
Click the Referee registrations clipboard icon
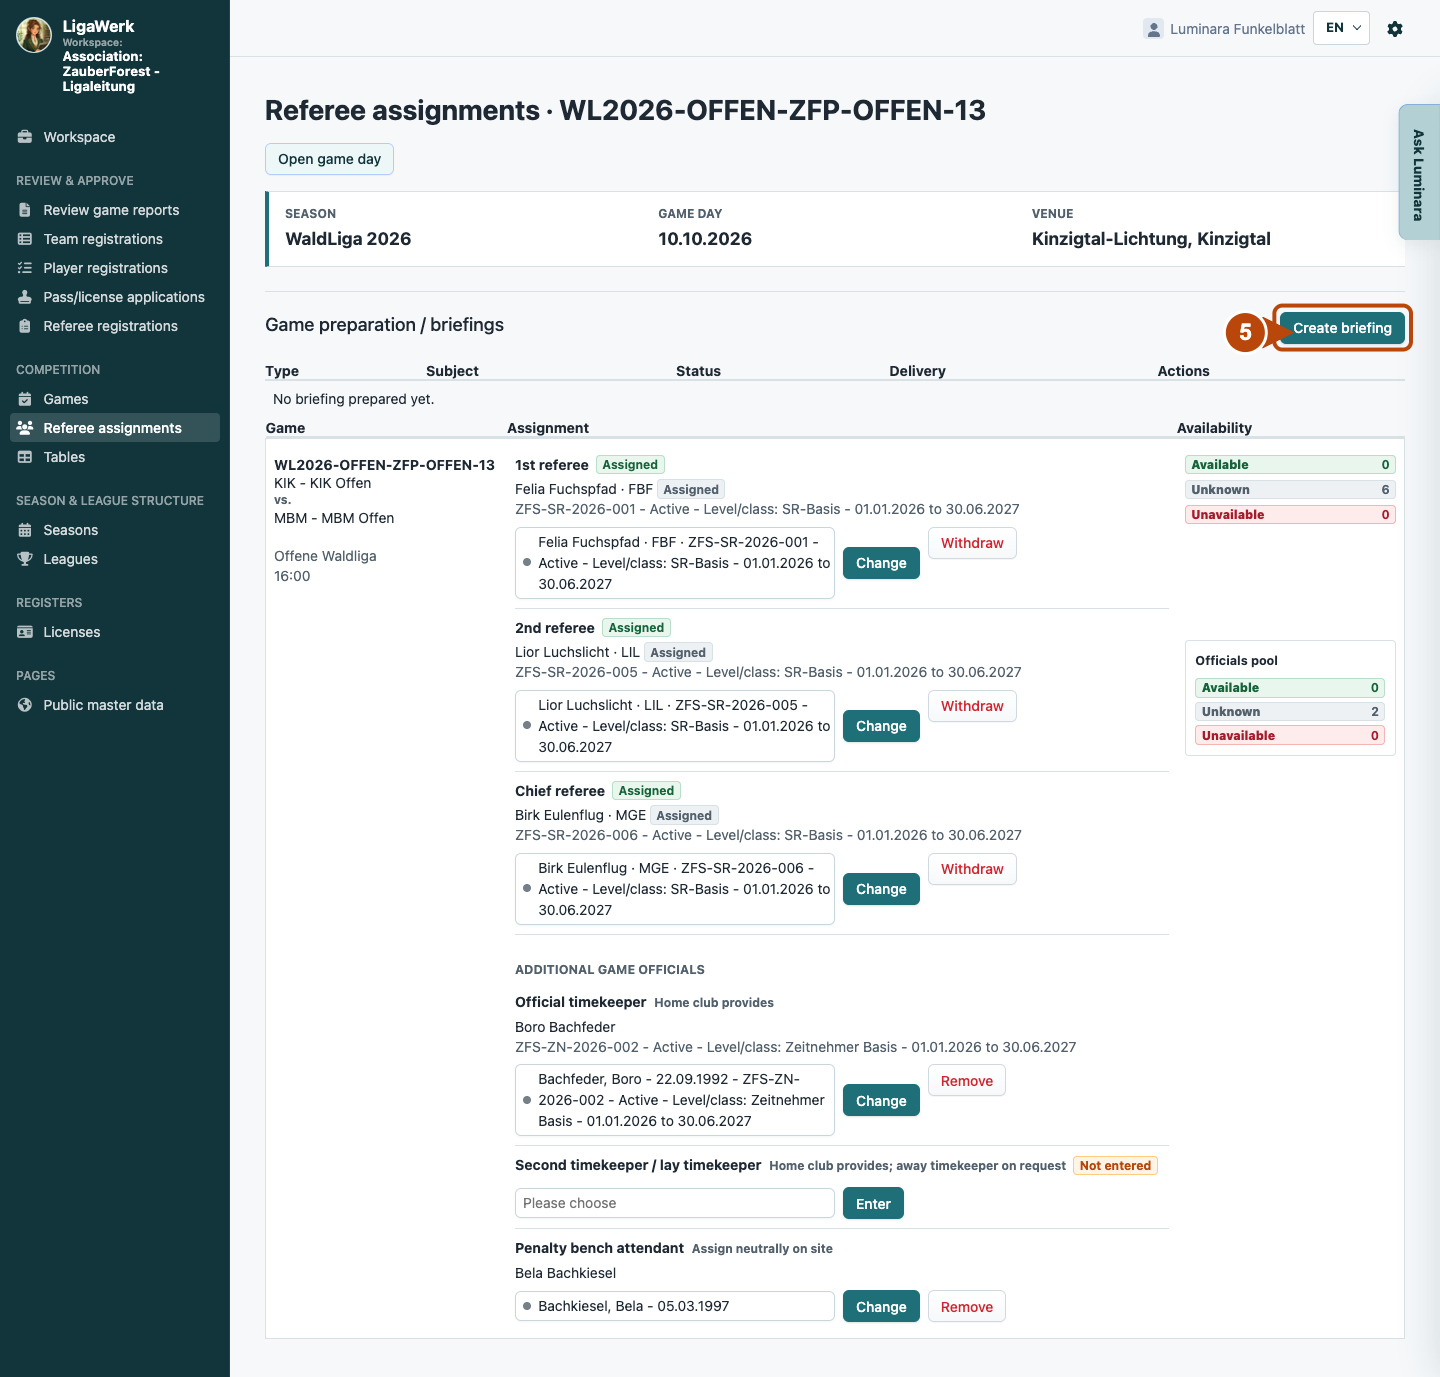click(25, 326)
